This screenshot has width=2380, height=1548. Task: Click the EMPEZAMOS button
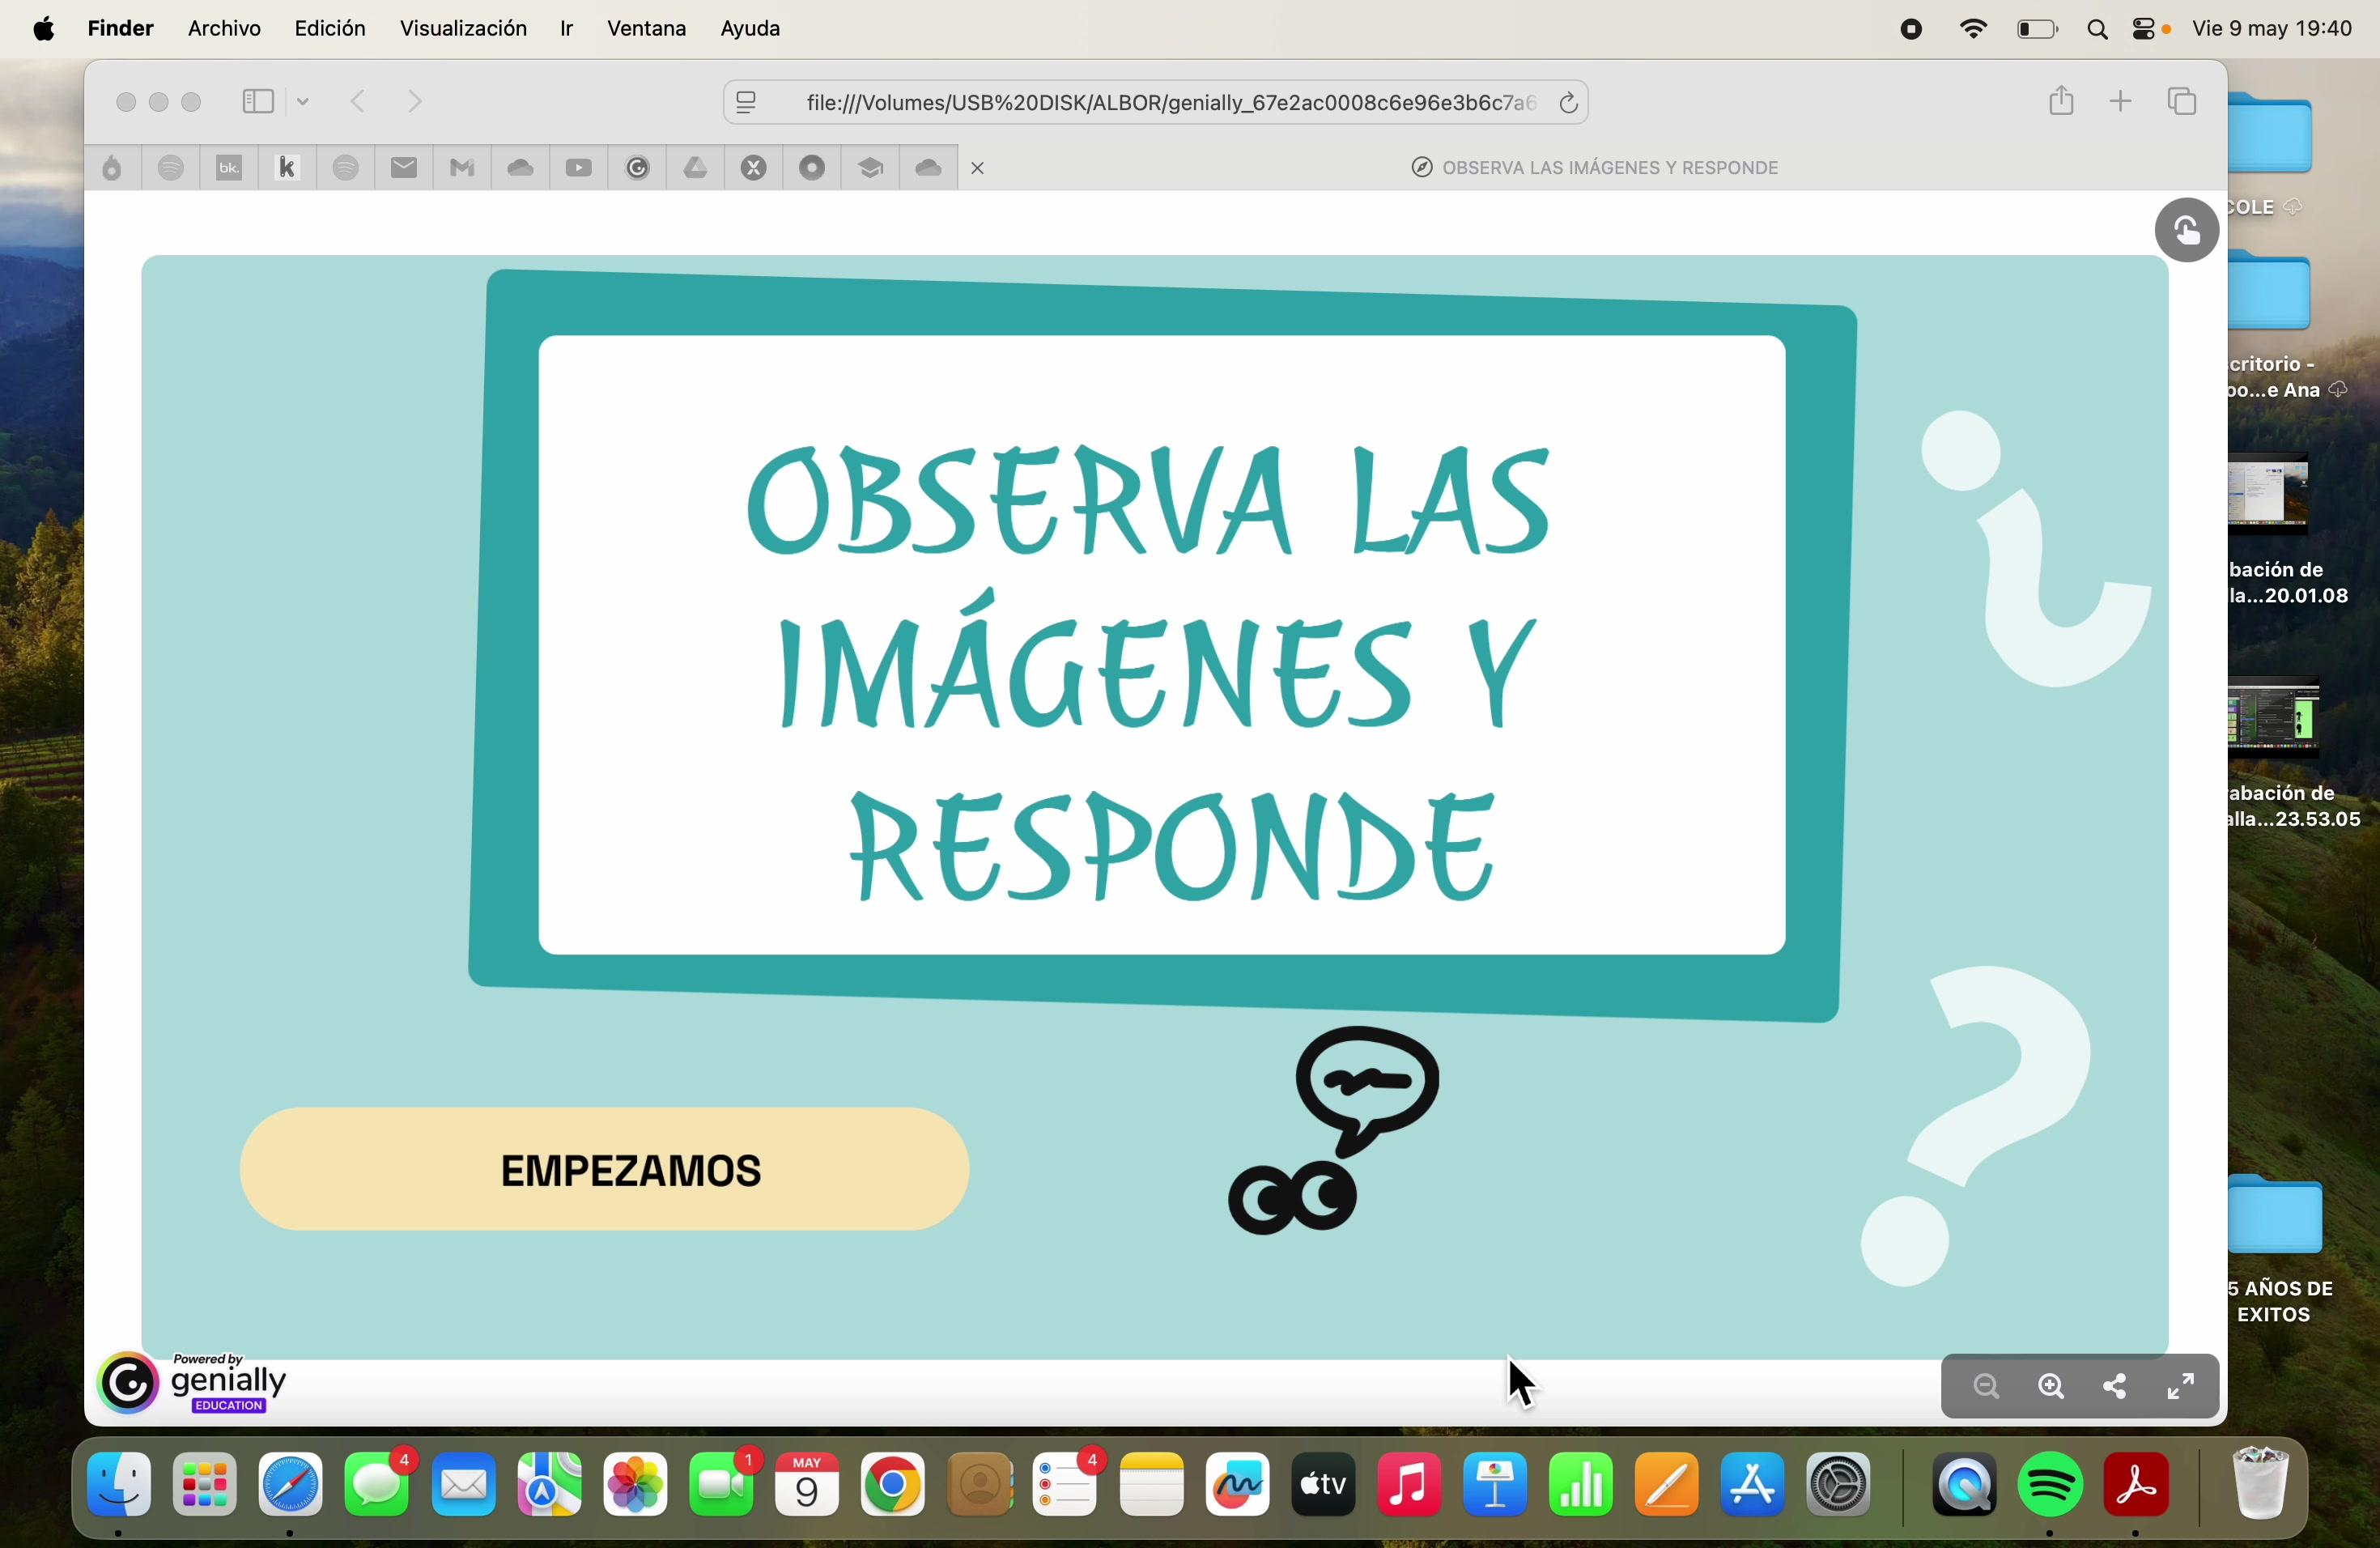pos(604,1169)
